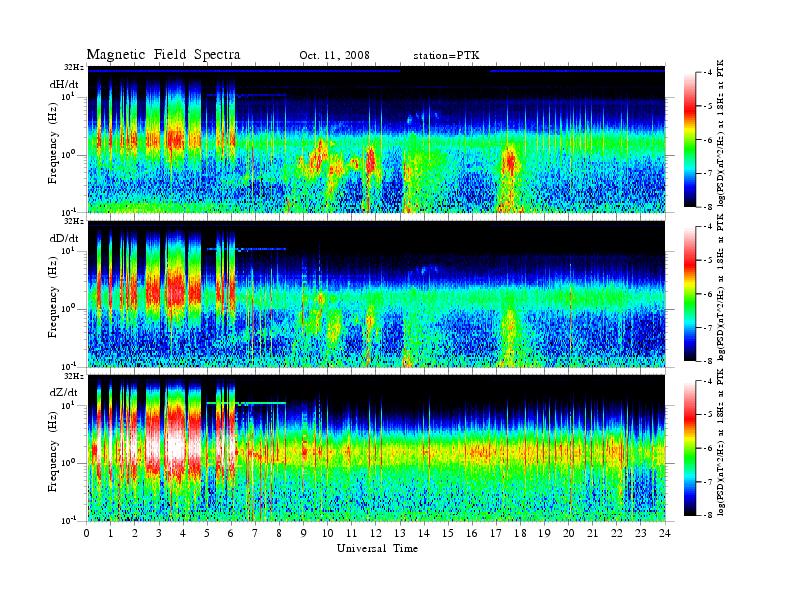The width and height of the screenshot is (792, 612).
Task: Click the "-6" value on the dH/dt color scale
Action: (x=706, y=140)
